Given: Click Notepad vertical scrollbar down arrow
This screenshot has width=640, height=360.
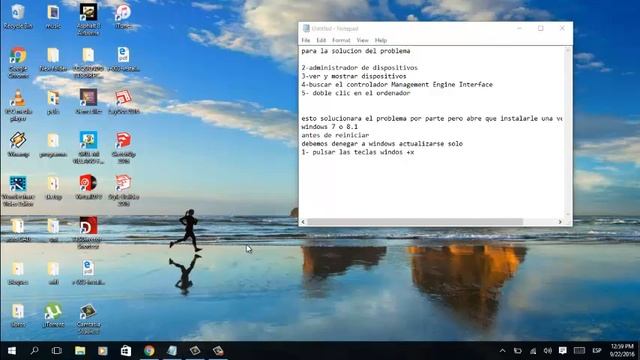Looking at the screenshot, I should (567, 214).
